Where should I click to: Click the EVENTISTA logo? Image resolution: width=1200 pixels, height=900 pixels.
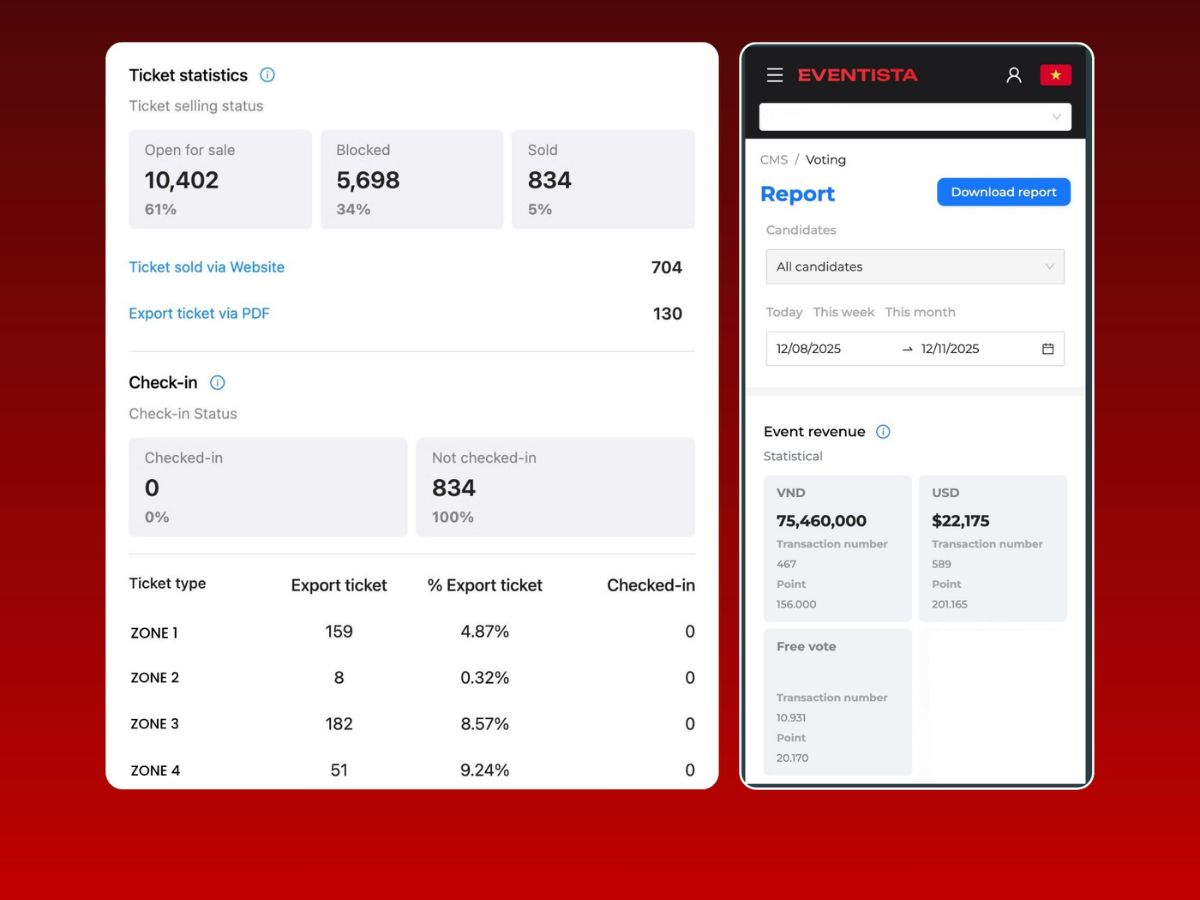pyautogui.click(x=857, y=75)
